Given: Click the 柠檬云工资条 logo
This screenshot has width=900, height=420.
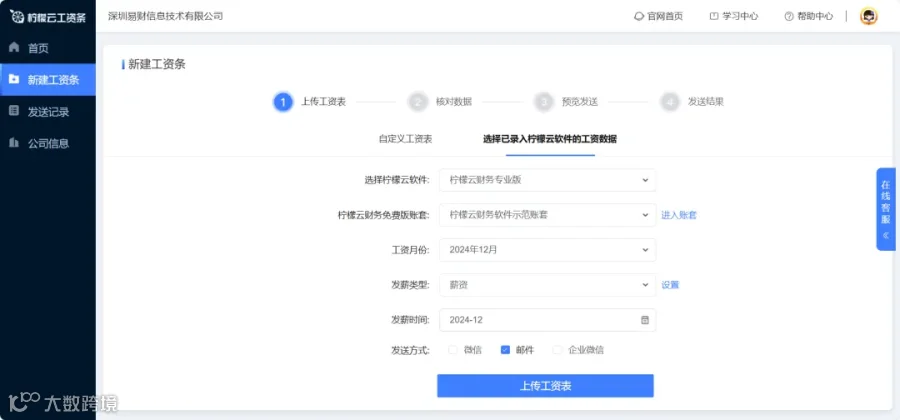Looking at the screenshot, I should (48, 17).
